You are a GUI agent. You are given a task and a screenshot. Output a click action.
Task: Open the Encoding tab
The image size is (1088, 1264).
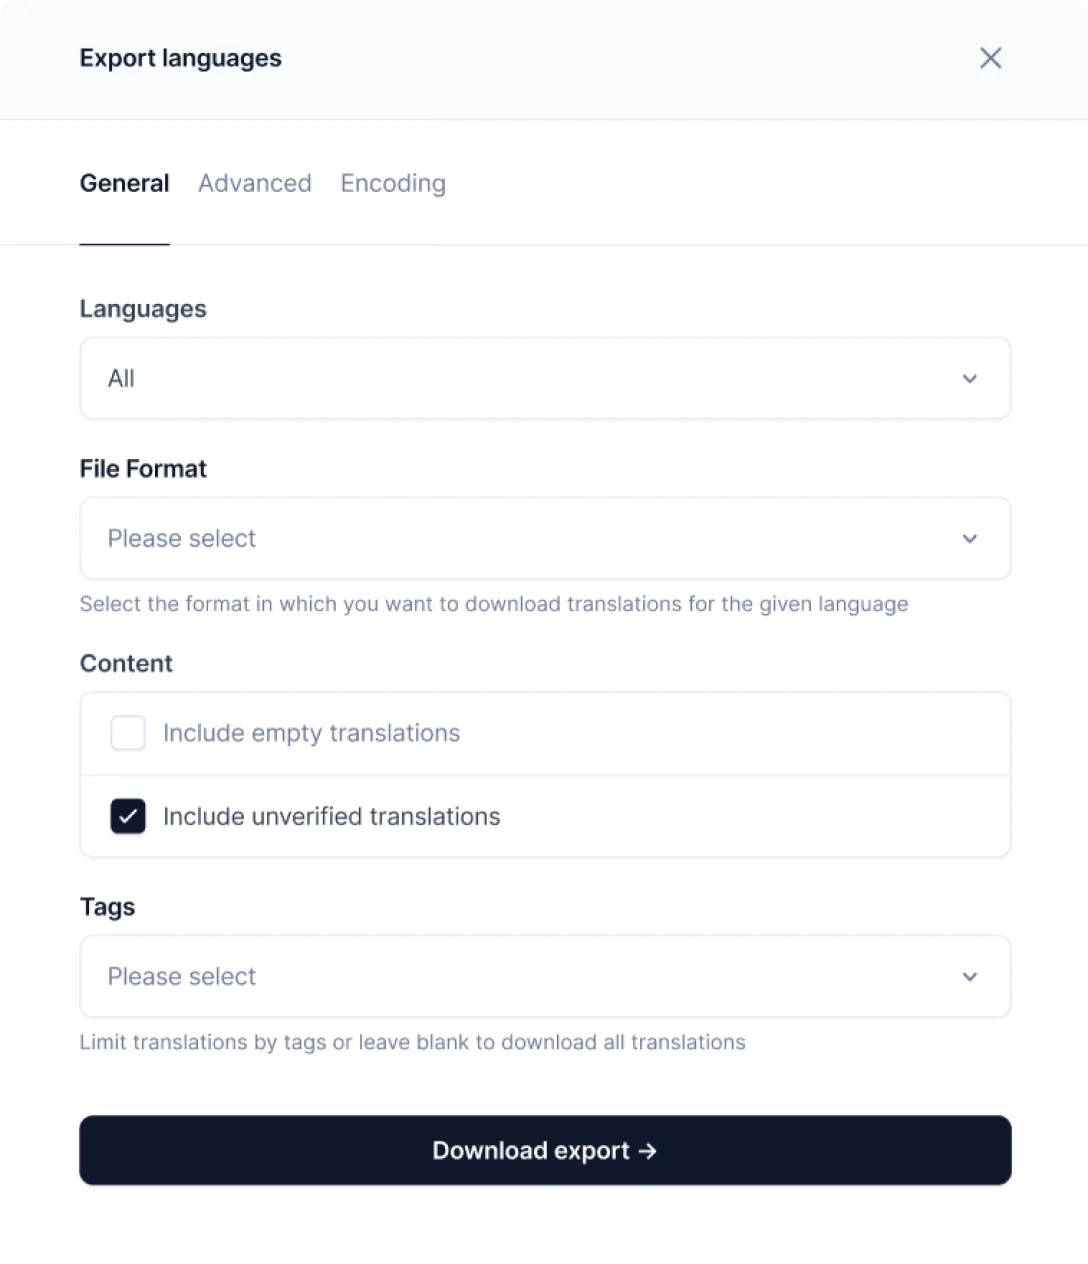(393, 183)
